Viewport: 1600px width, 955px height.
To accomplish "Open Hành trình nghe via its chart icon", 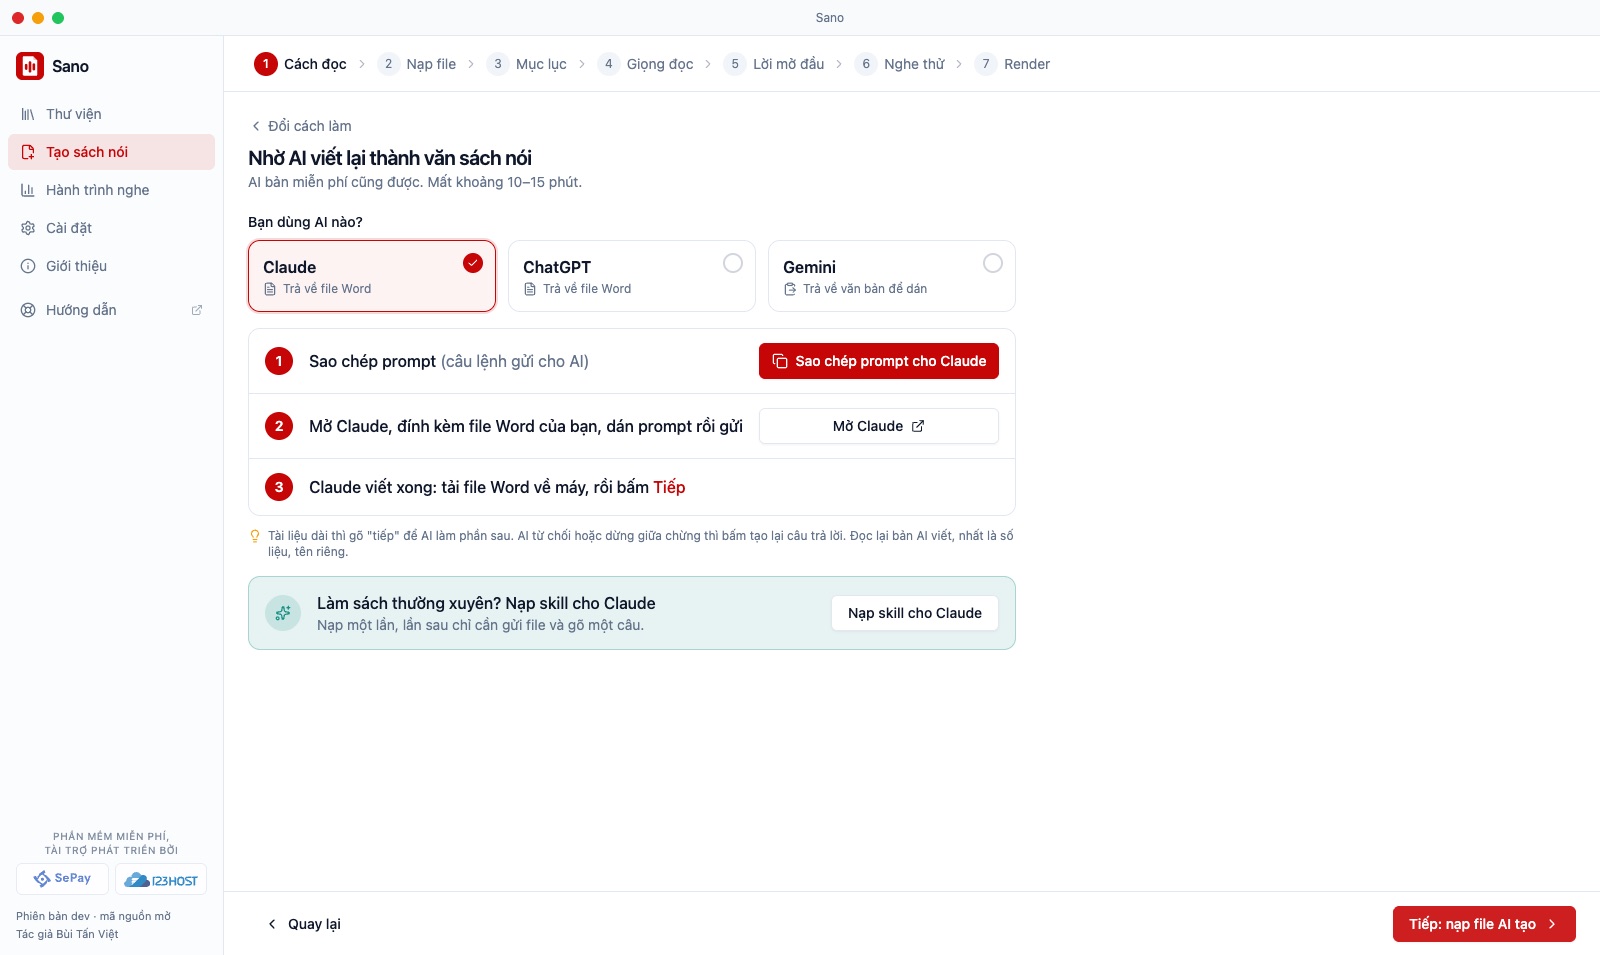I will (28, 190).
